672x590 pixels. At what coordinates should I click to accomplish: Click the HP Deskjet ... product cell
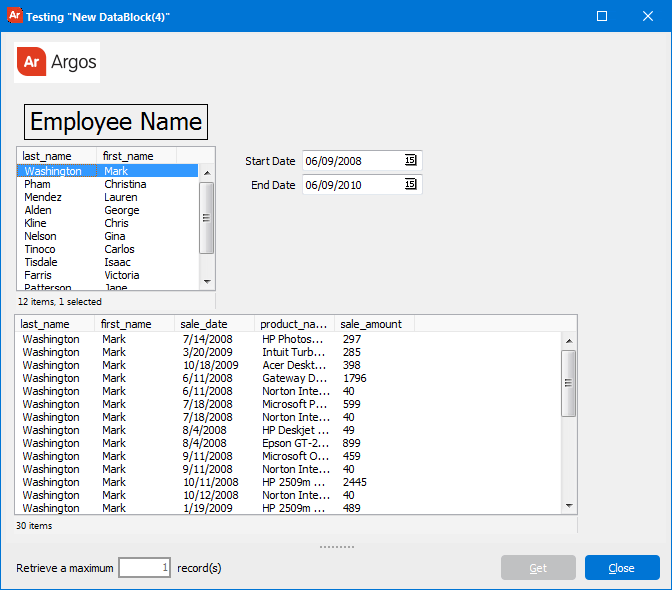[x=296, y=430]
